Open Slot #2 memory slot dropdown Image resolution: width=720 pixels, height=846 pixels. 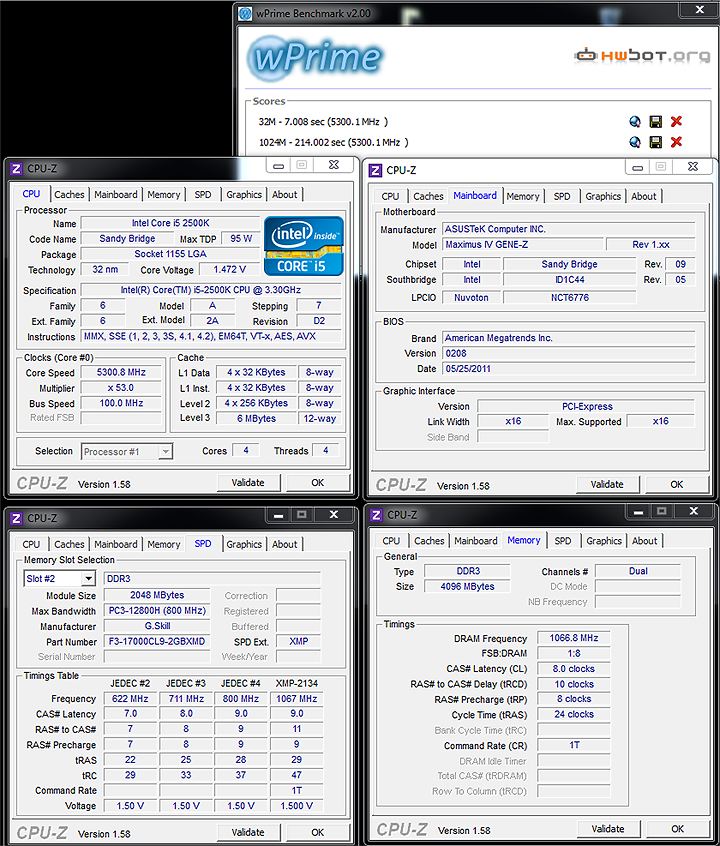tap(89, 578)
